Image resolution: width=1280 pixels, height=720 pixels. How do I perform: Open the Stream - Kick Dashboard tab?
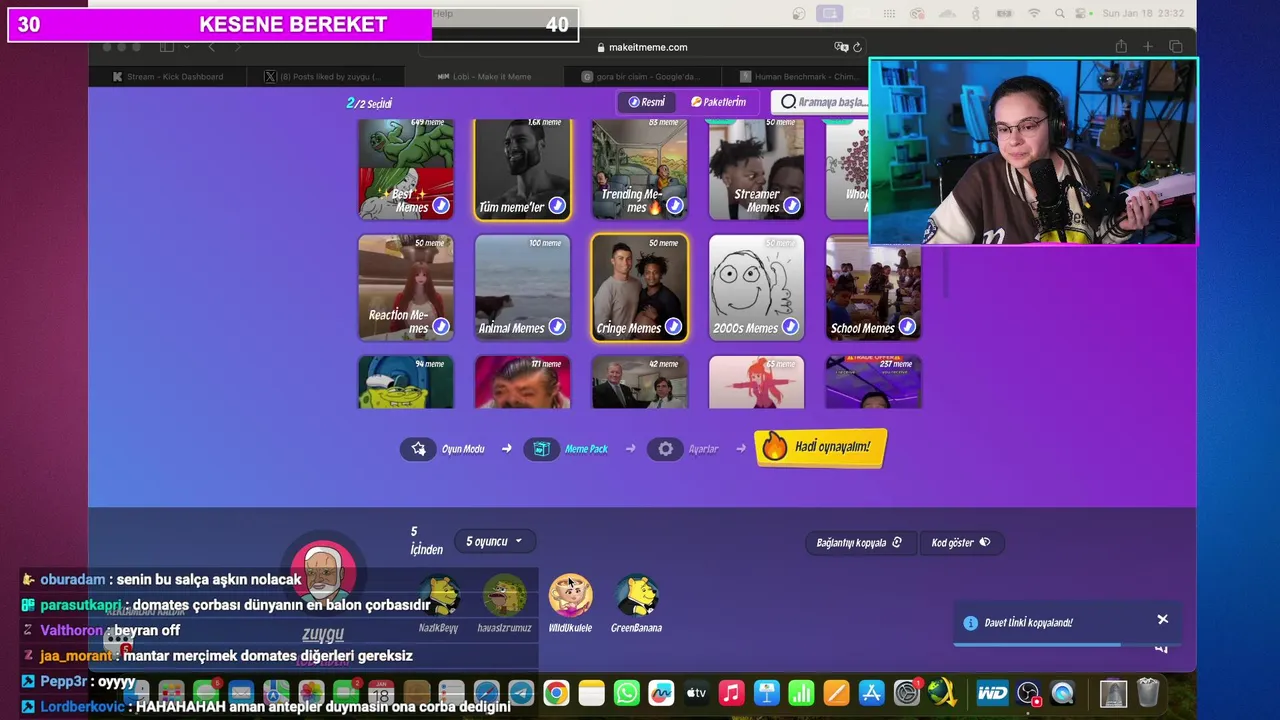[167, 77]
